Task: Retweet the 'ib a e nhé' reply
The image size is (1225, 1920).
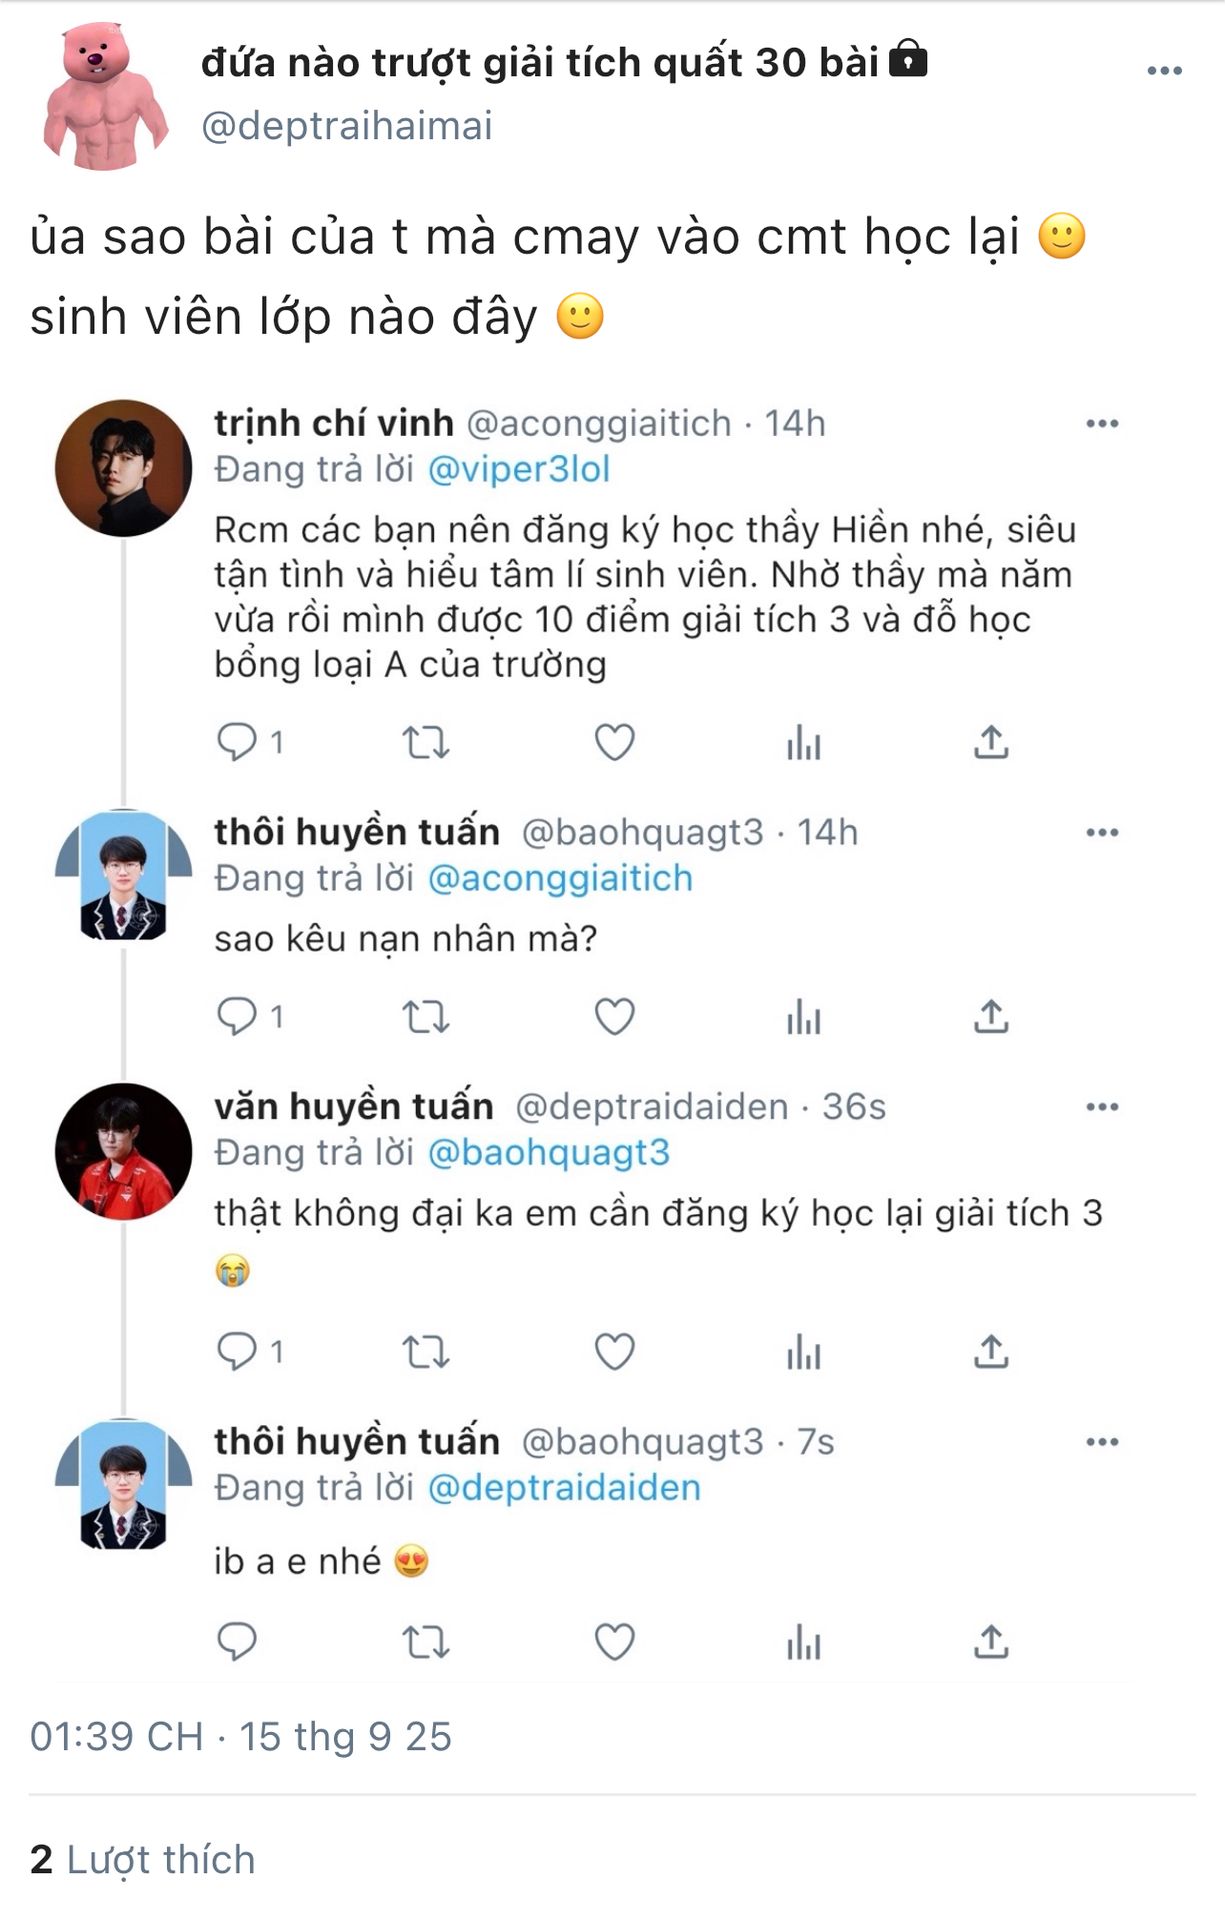Action: [x=425, y=1642]
